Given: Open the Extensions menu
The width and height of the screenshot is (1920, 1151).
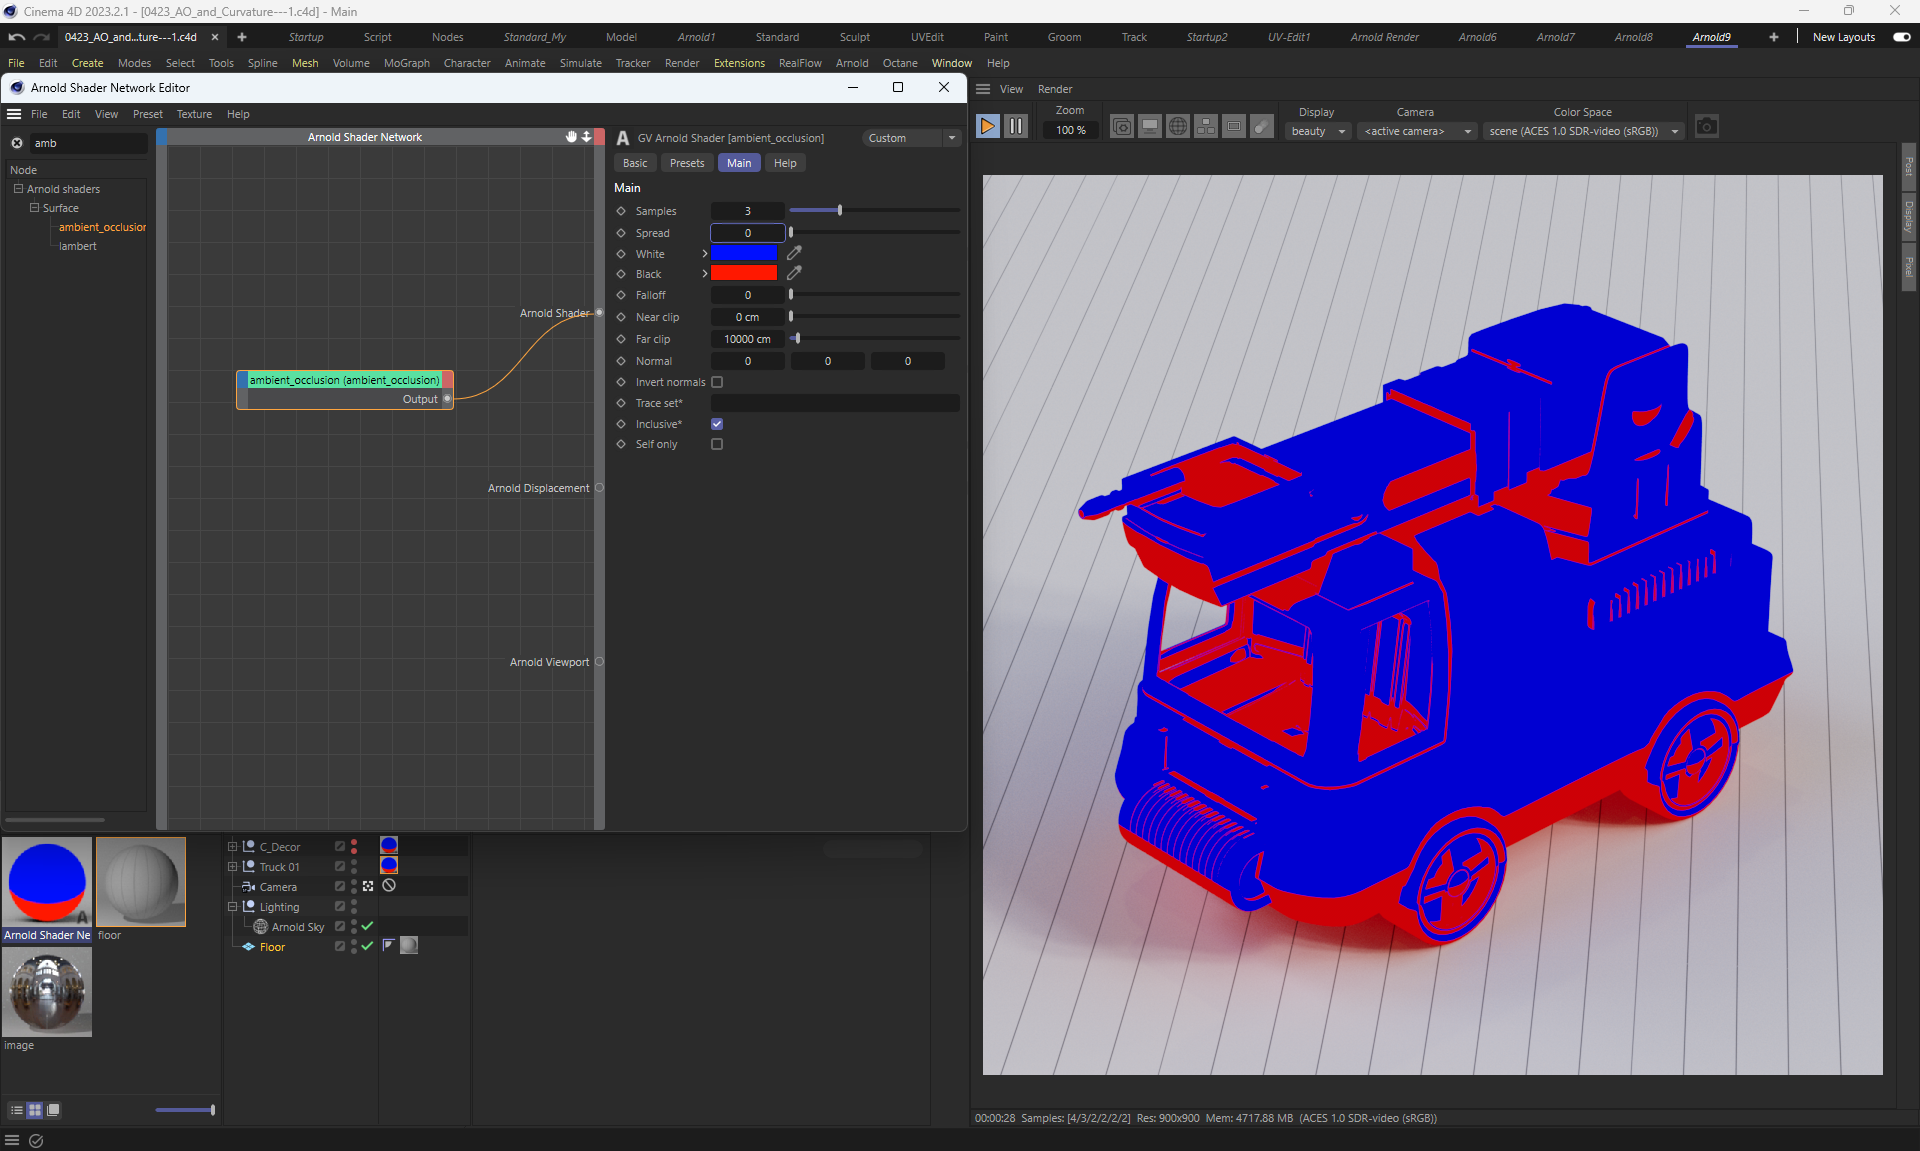Looking at the screenshot, I should 738,63.
